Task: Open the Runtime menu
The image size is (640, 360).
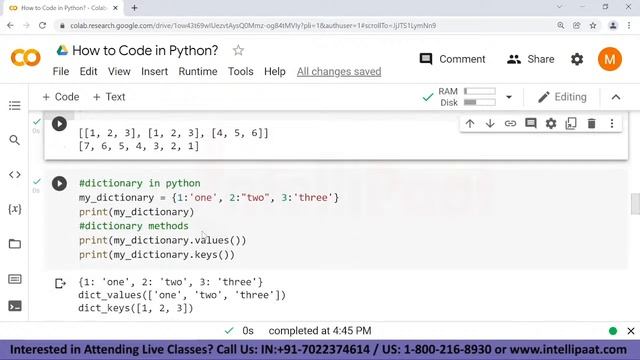Action: pos(198,71)
